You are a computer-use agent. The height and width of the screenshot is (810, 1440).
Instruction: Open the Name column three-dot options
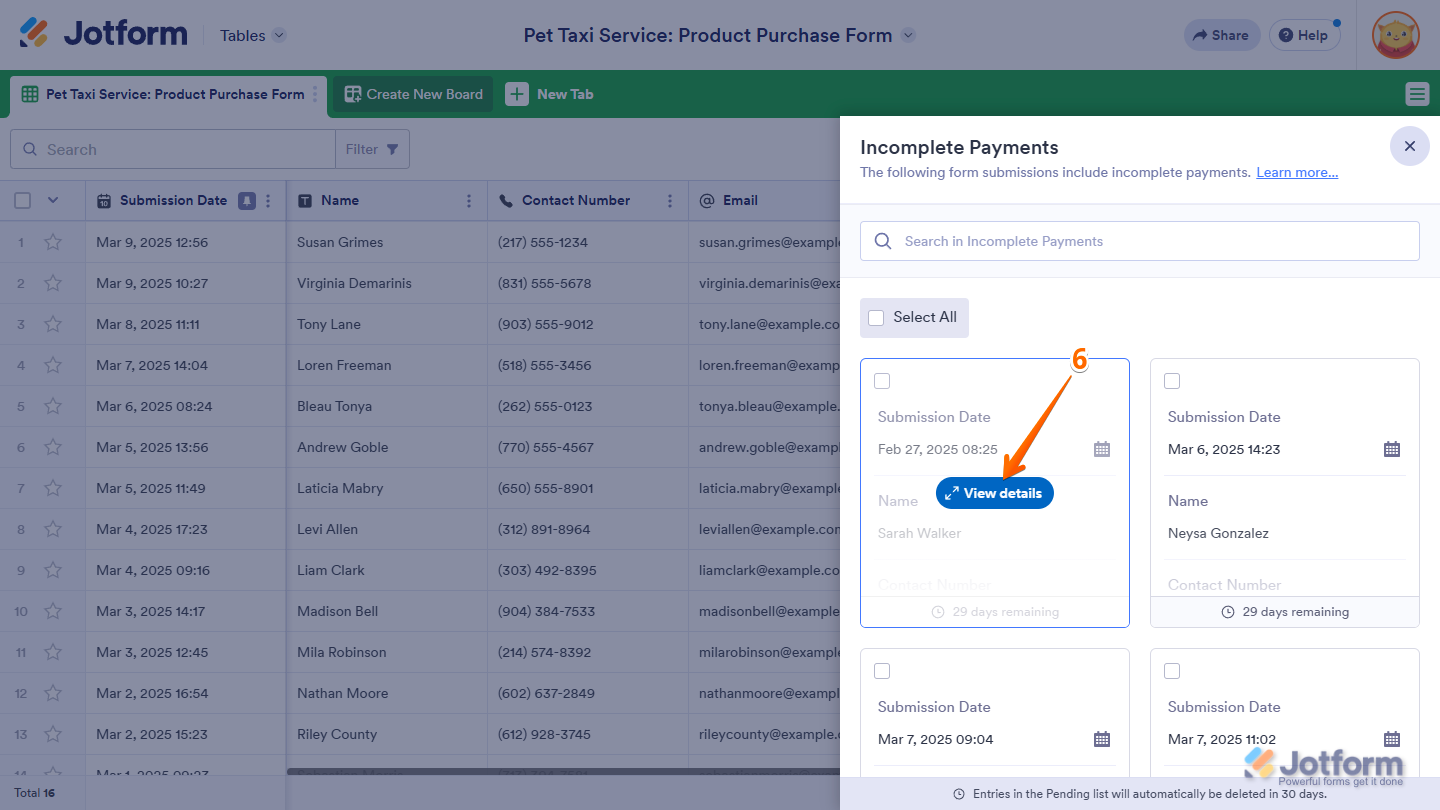(469, 201)
